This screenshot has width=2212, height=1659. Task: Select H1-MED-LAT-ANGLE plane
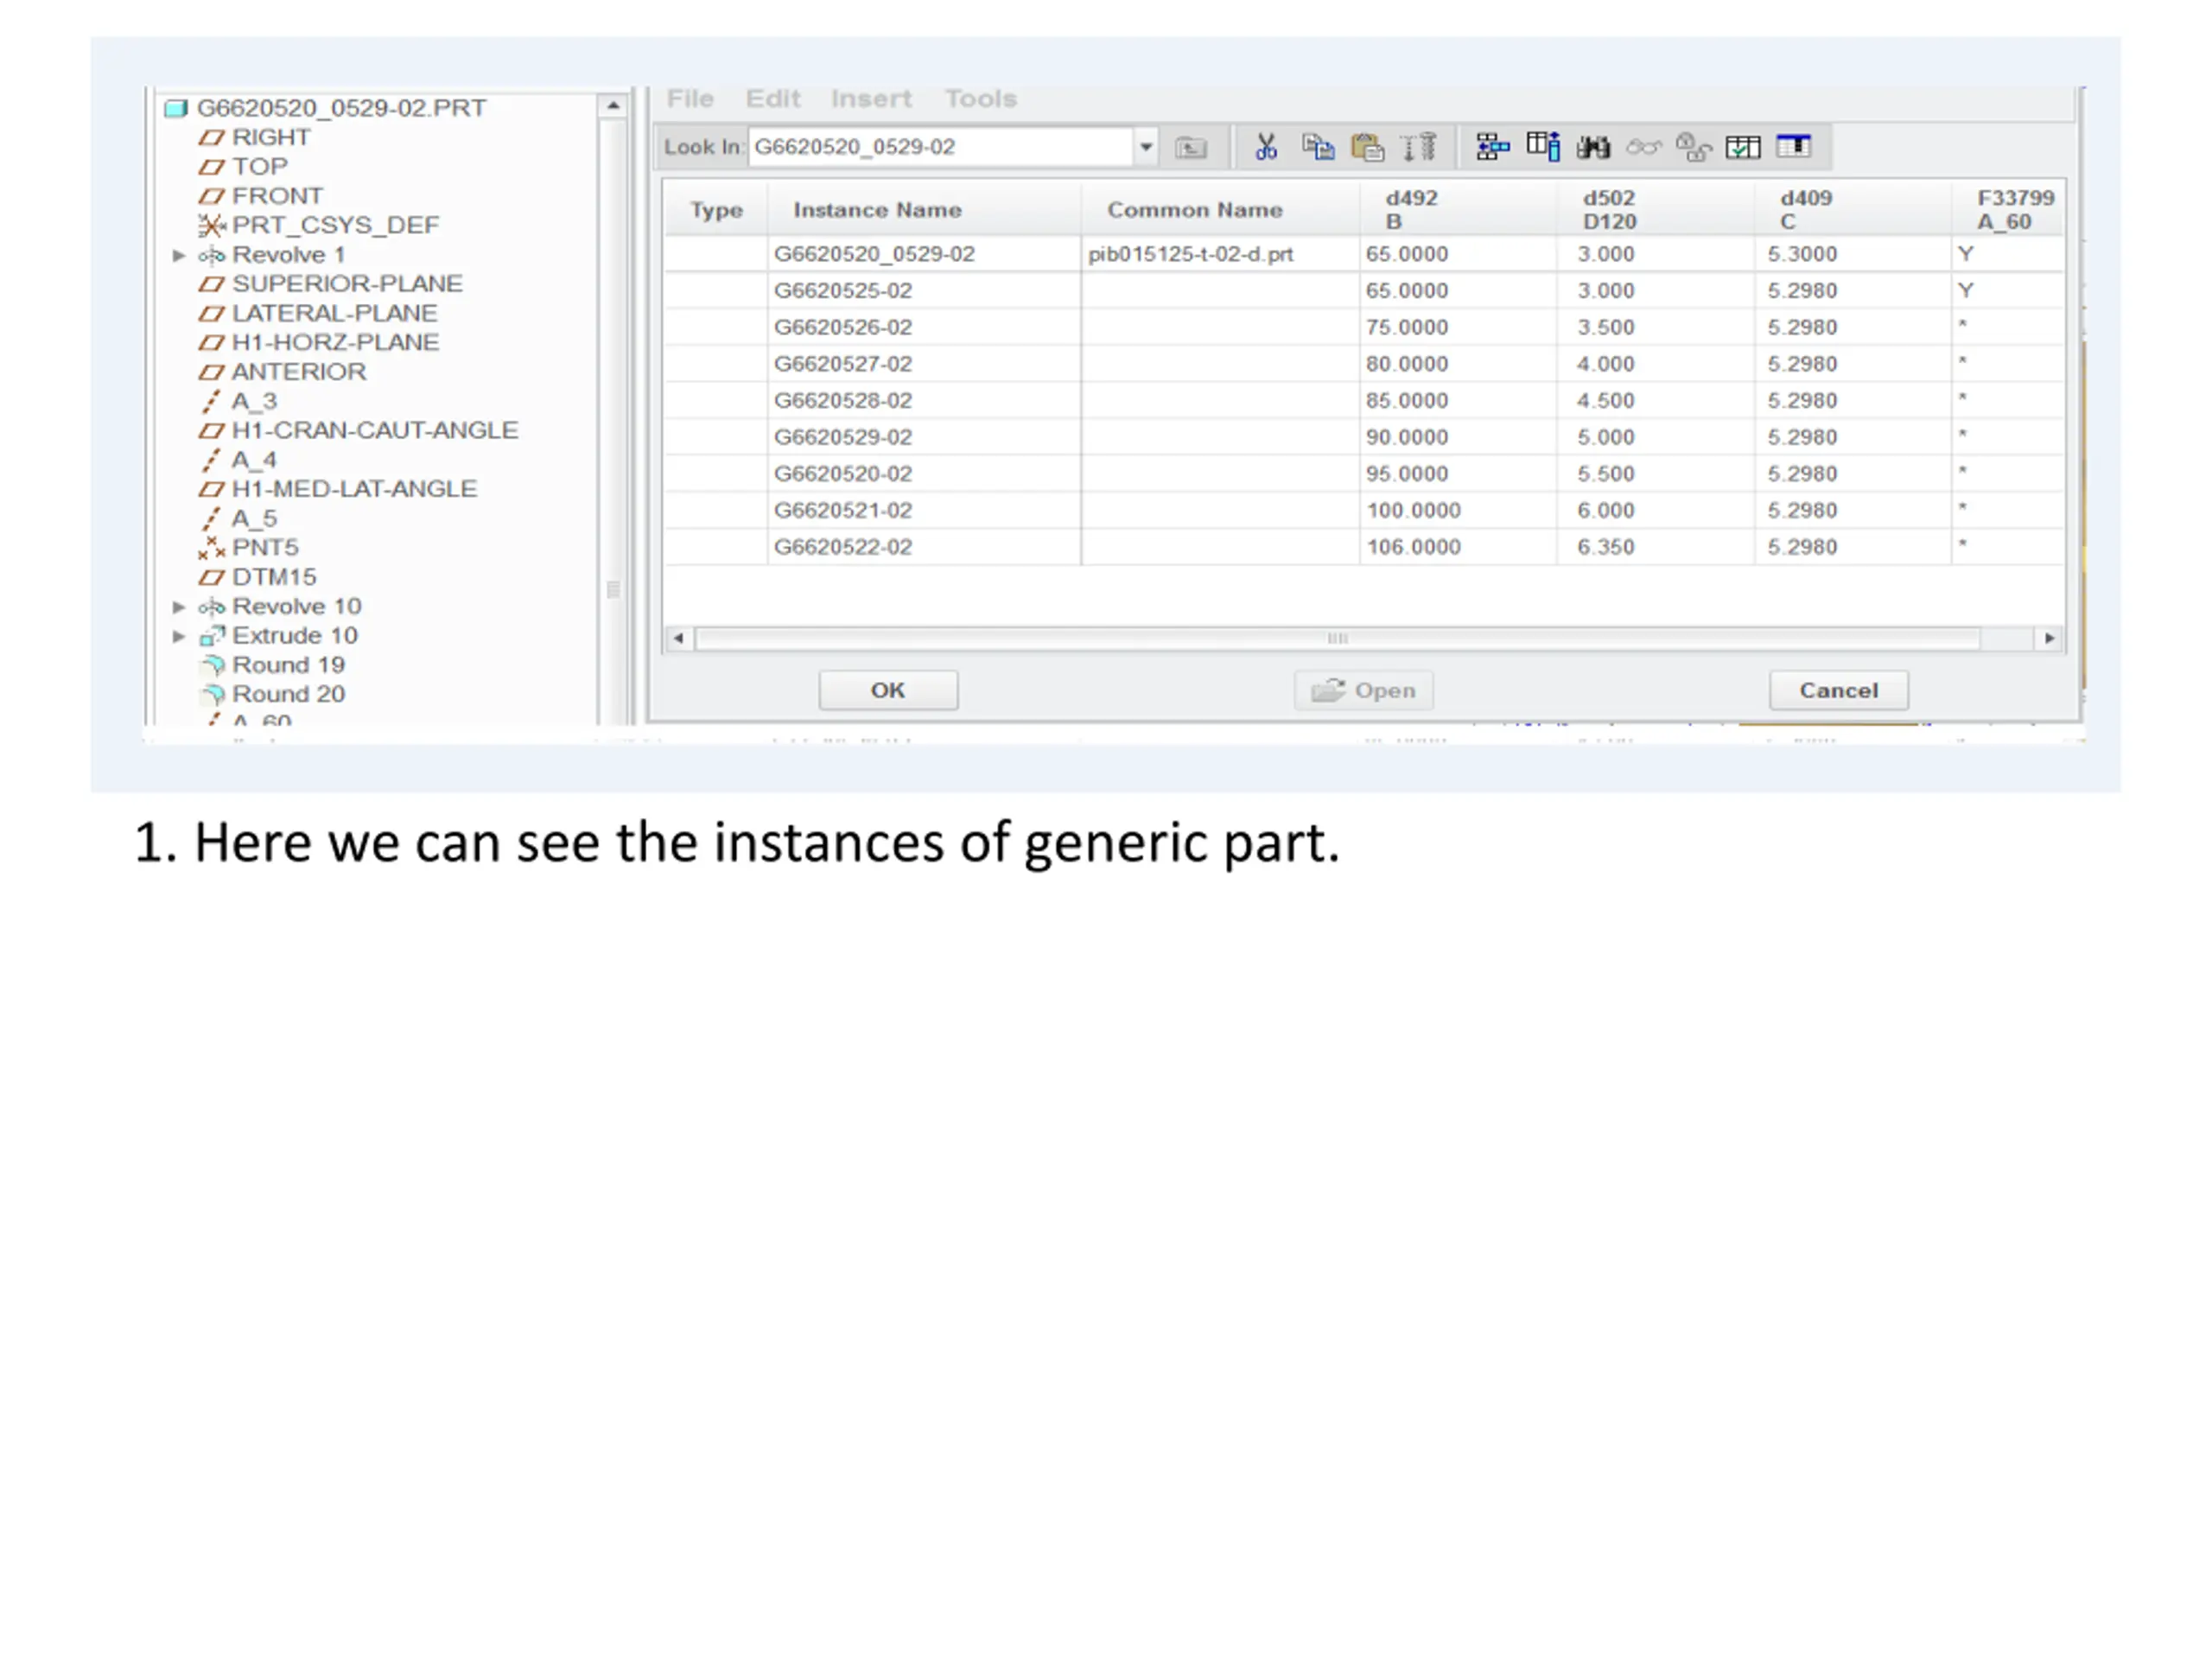[x=354, y=488]
